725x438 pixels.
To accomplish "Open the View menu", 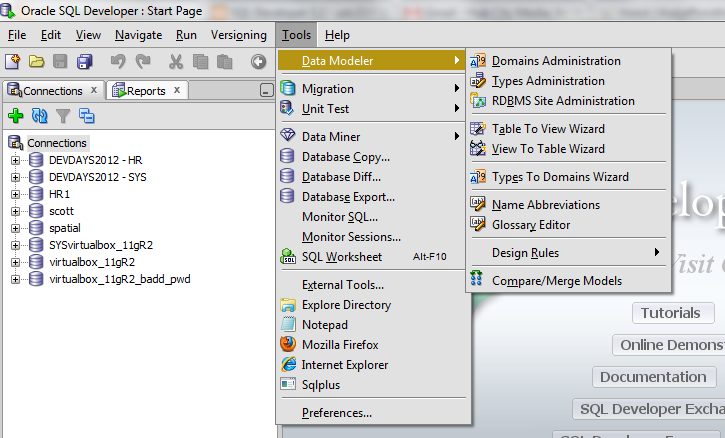I will pos(88,35).
